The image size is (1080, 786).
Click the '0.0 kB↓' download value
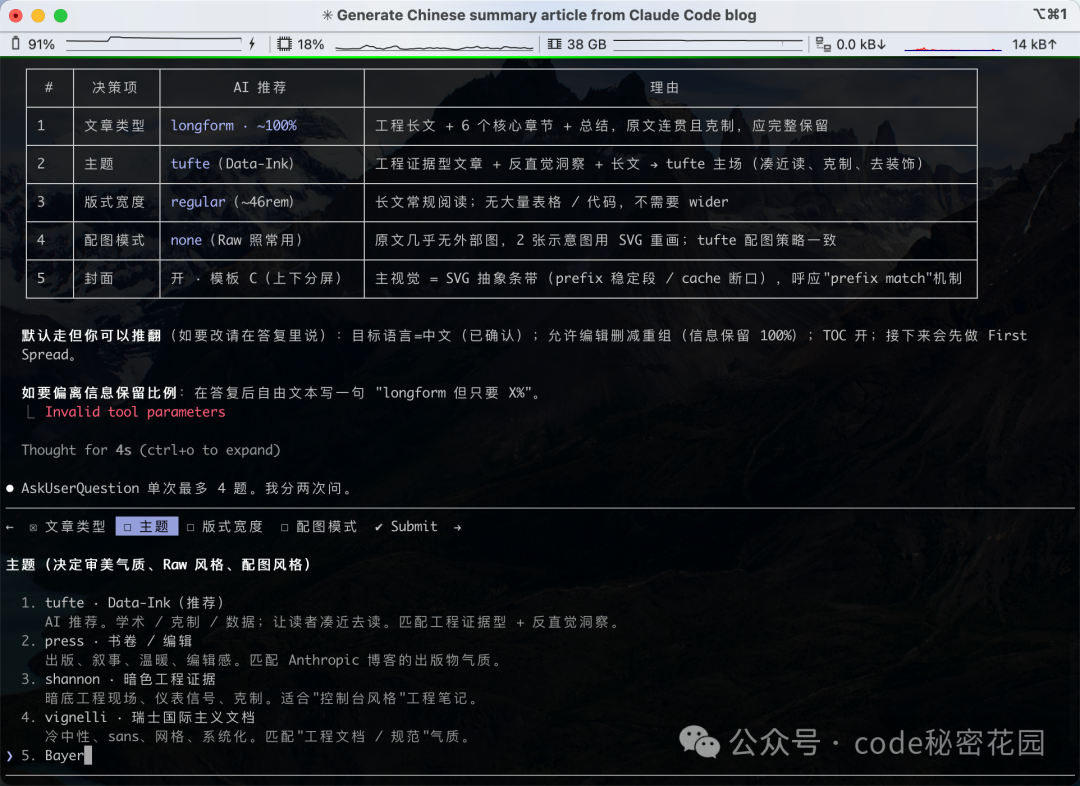pos(861,44)
